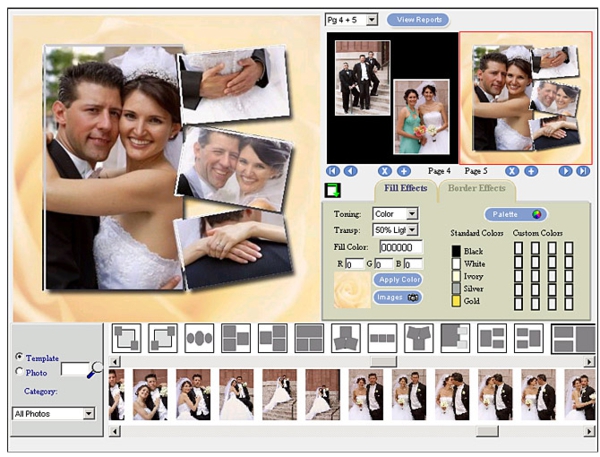Select the Photo radio button
The height and width of the screenshot is (457, 600).
pos(20,371)
